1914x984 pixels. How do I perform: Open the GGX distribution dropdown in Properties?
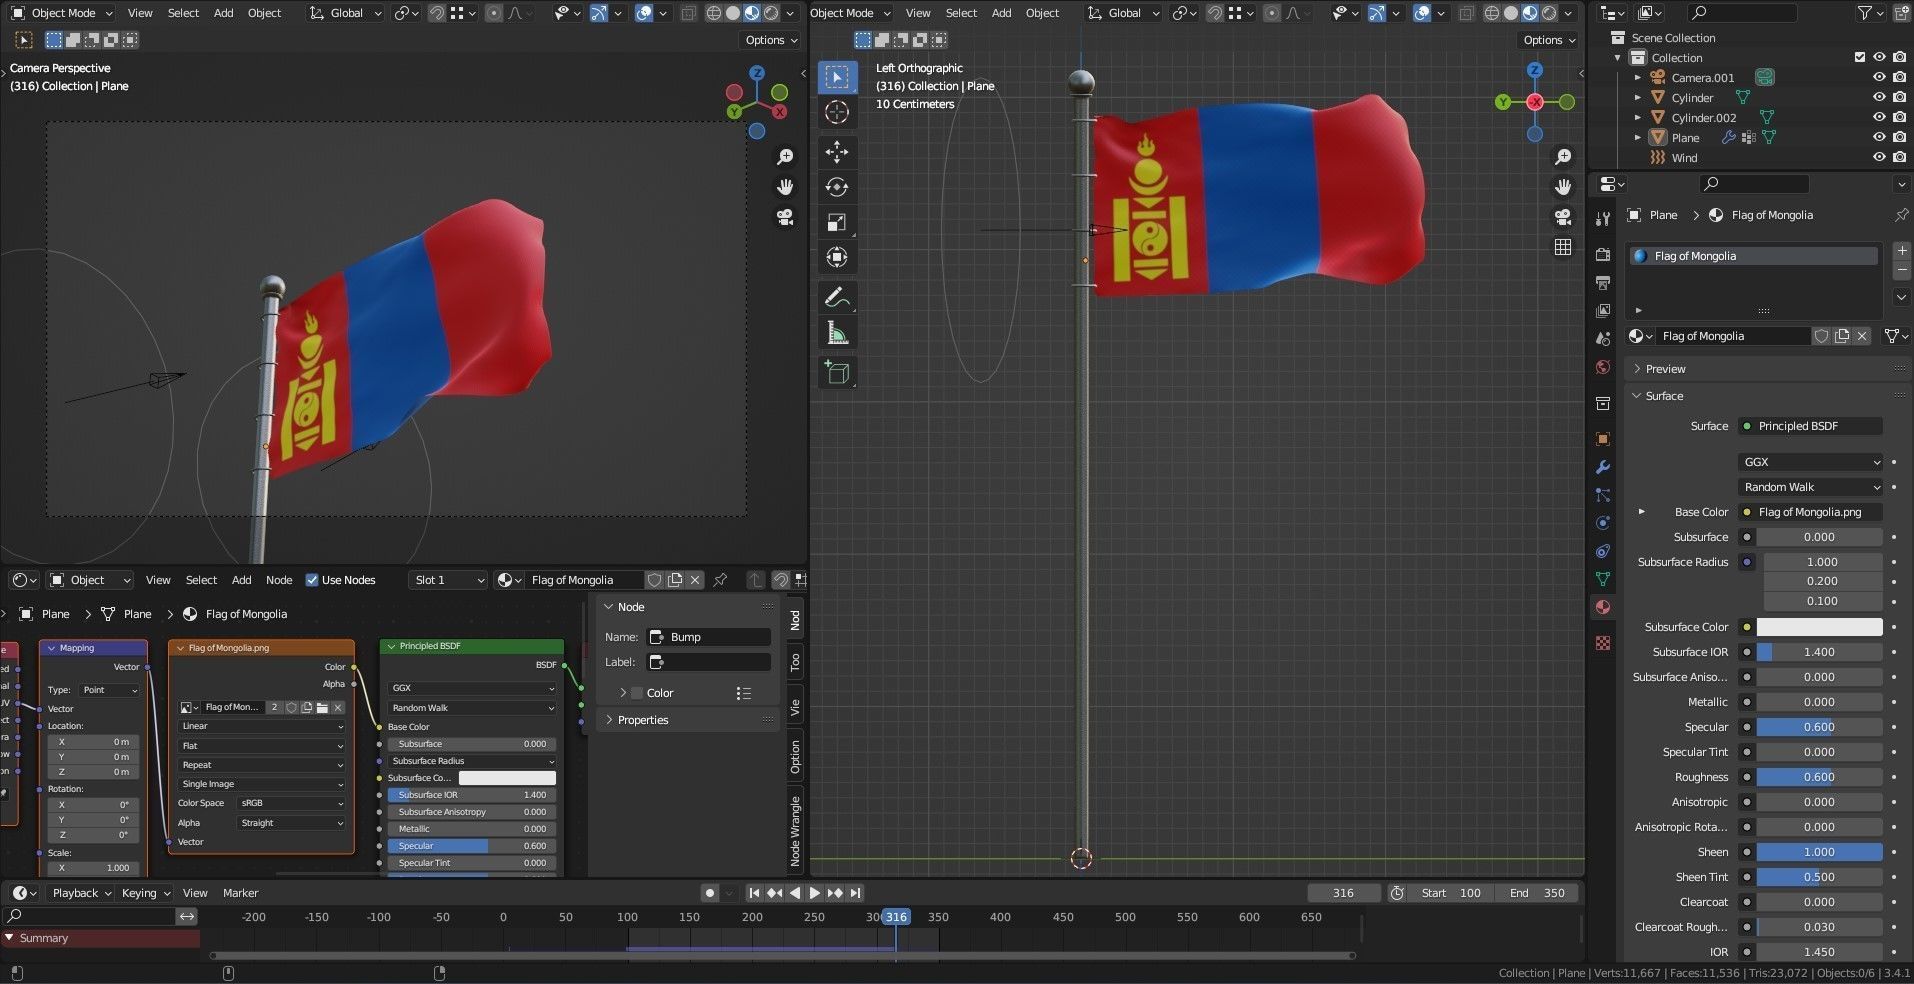[1811, 462]
